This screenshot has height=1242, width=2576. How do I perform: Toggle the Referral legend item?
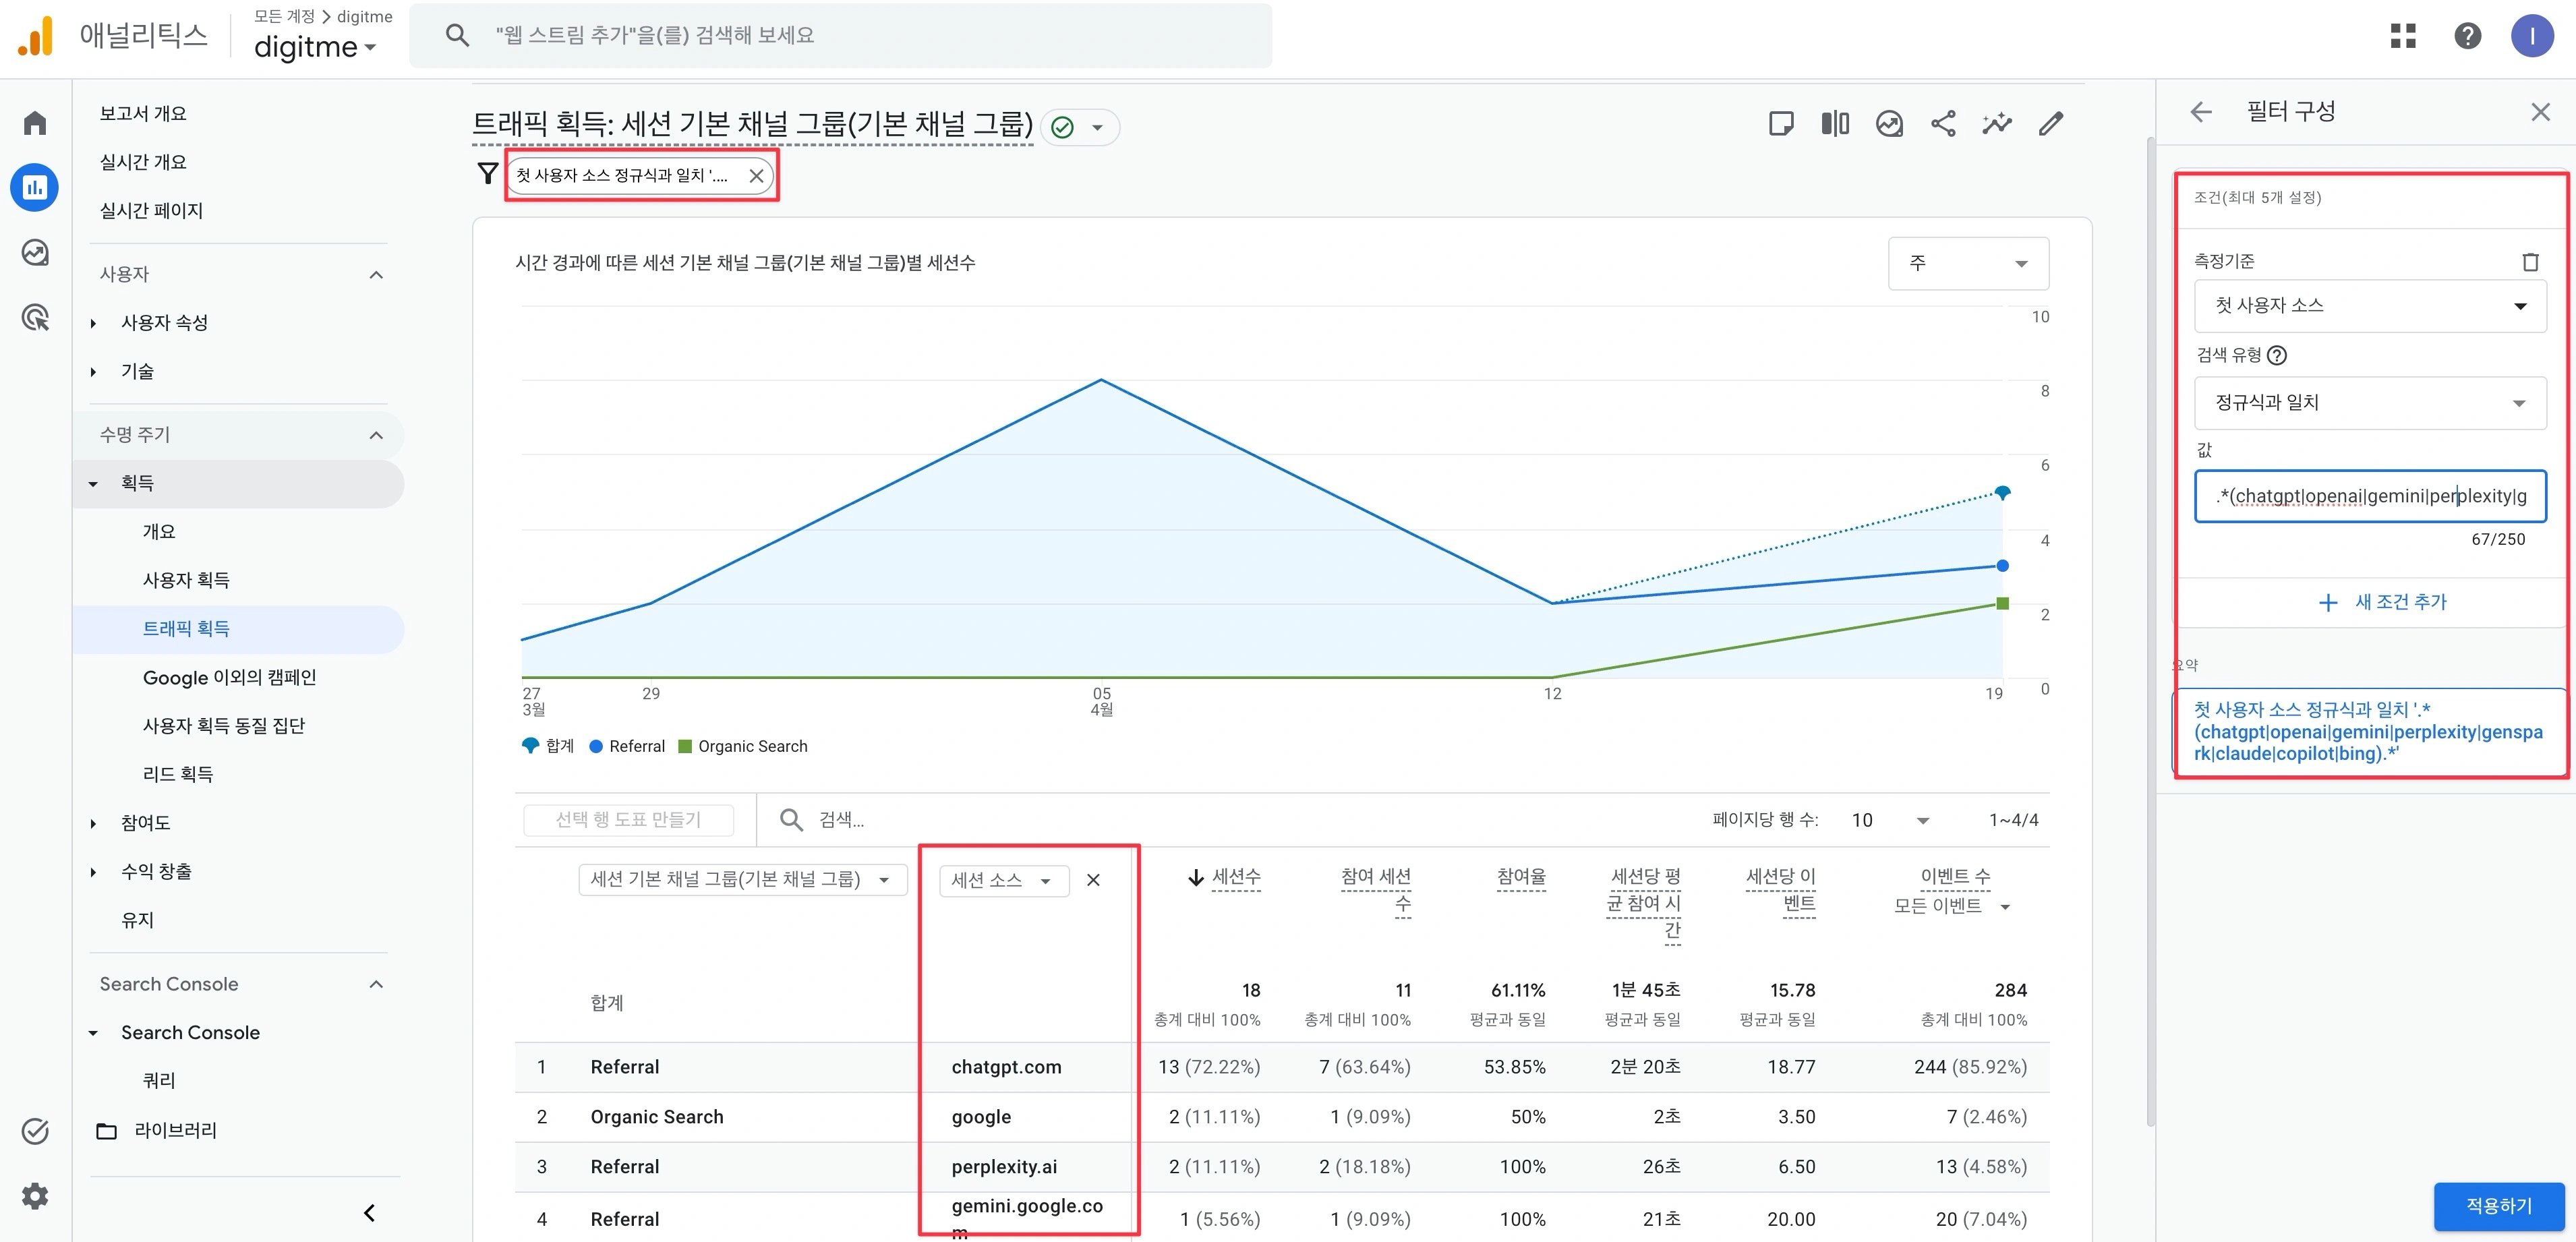point(628,747)
